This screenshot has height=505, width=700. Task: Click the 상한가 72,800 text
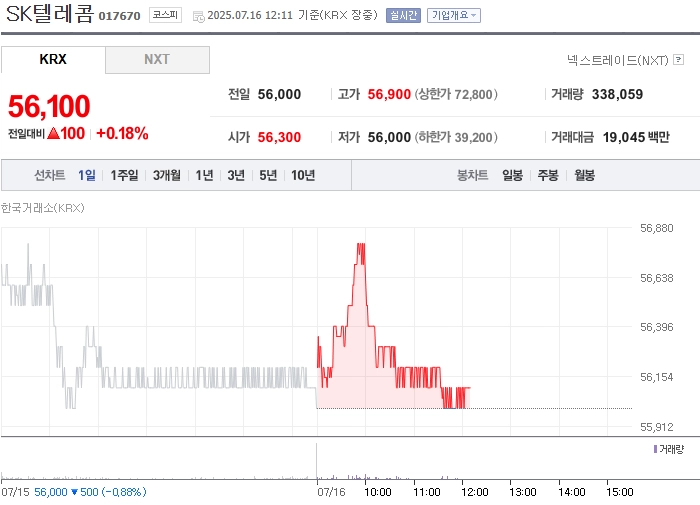(456, 94)
